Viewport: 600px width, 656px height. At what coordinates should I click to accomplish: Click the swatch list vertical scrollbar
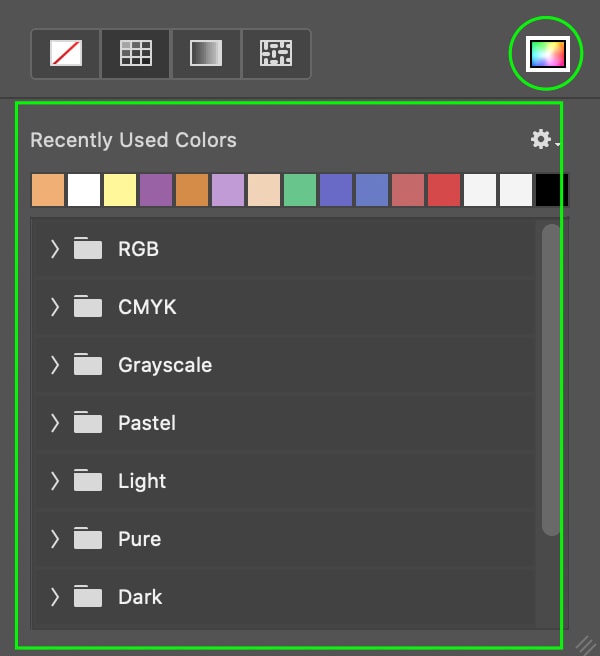[551, 380]
